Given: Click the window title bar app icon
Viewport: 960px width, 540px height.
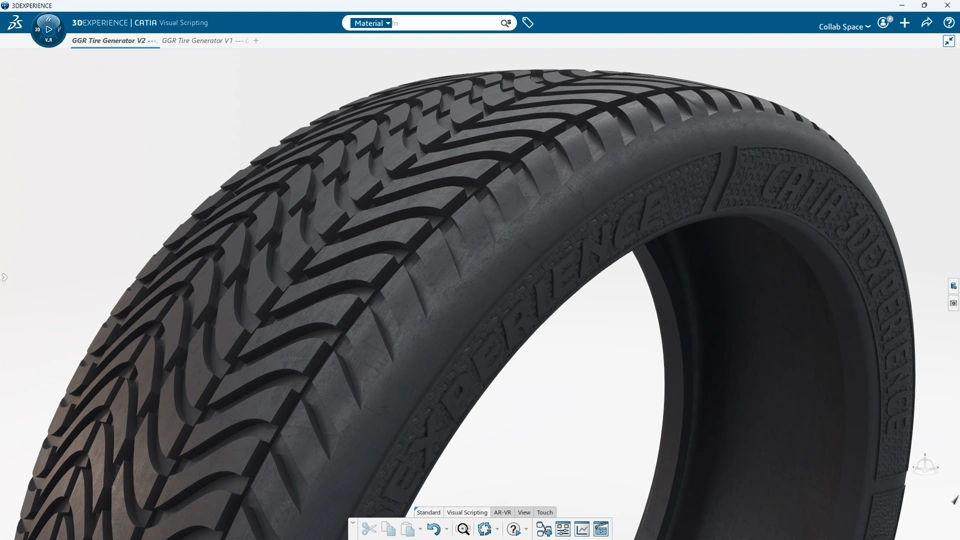Looking at the screenshot, I should [6, 6].
